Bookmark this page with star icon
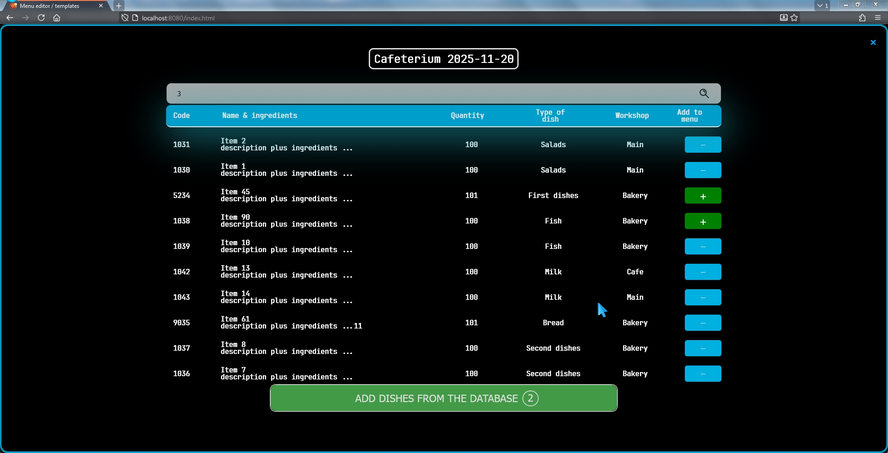 [x=793, y=17]
